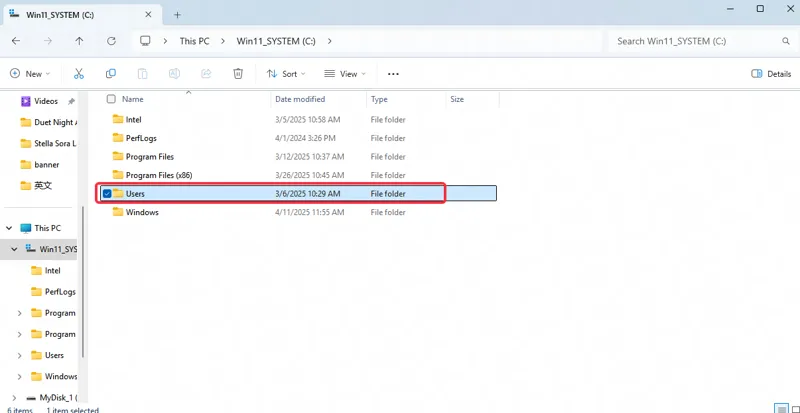
Task: Open the banner folder in sidebar
Action: [x=40, y=165]
